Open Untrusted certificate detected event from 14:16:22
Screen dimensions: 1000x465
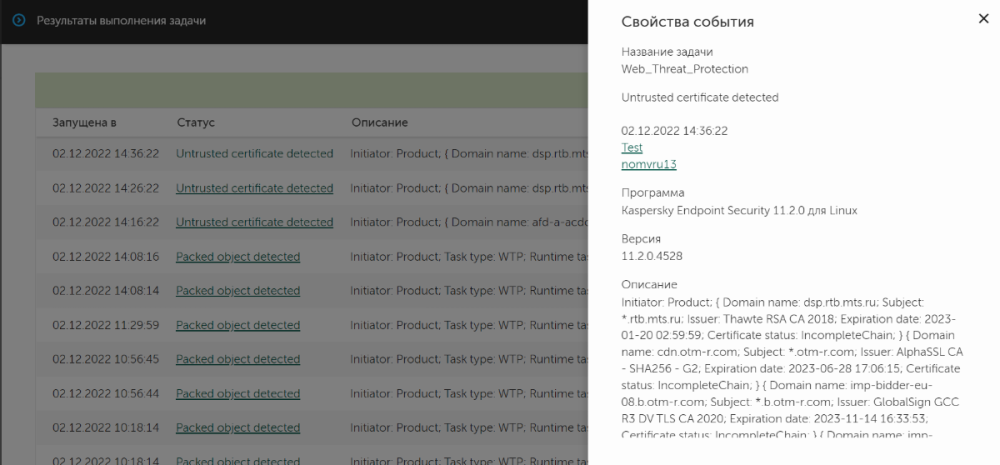pyautogui.click(x=254, y=222)
